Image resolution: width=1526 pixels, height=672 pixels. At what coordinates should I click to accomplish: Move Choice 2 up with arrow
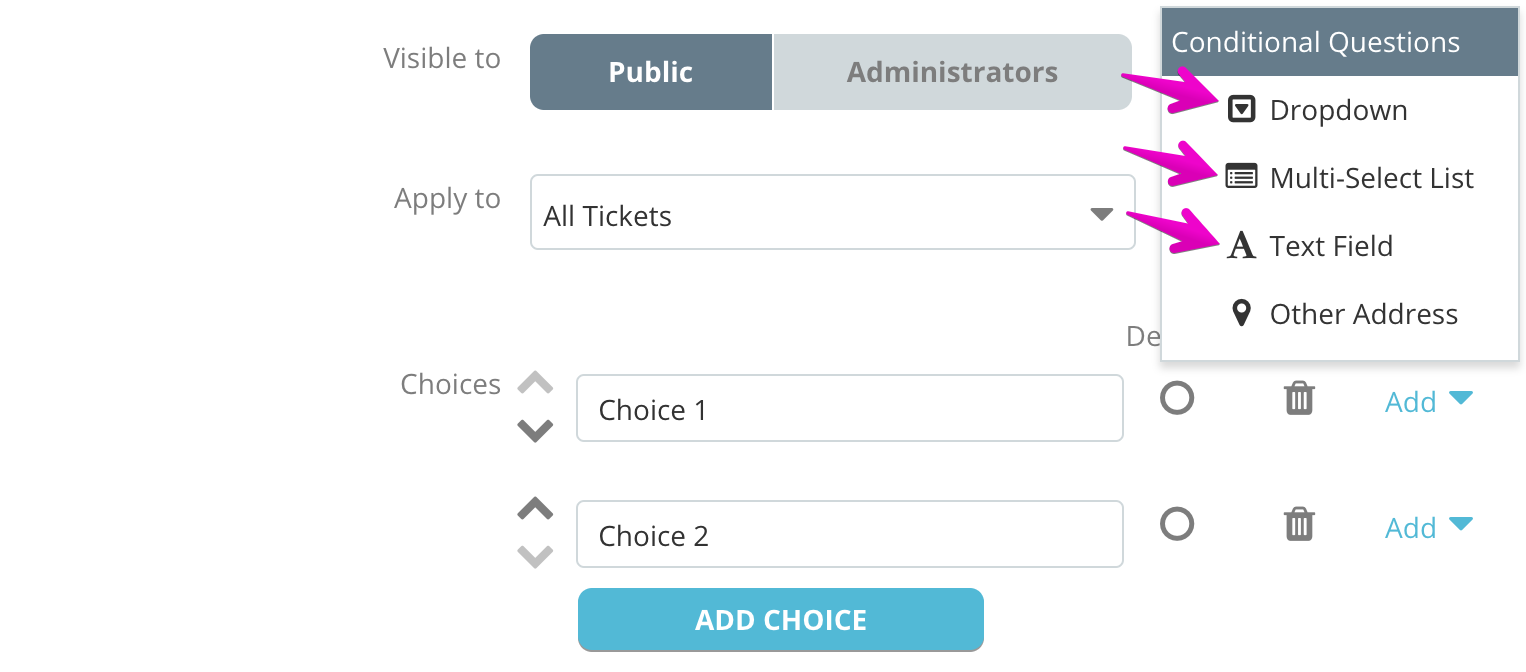(x=535, y=508)
